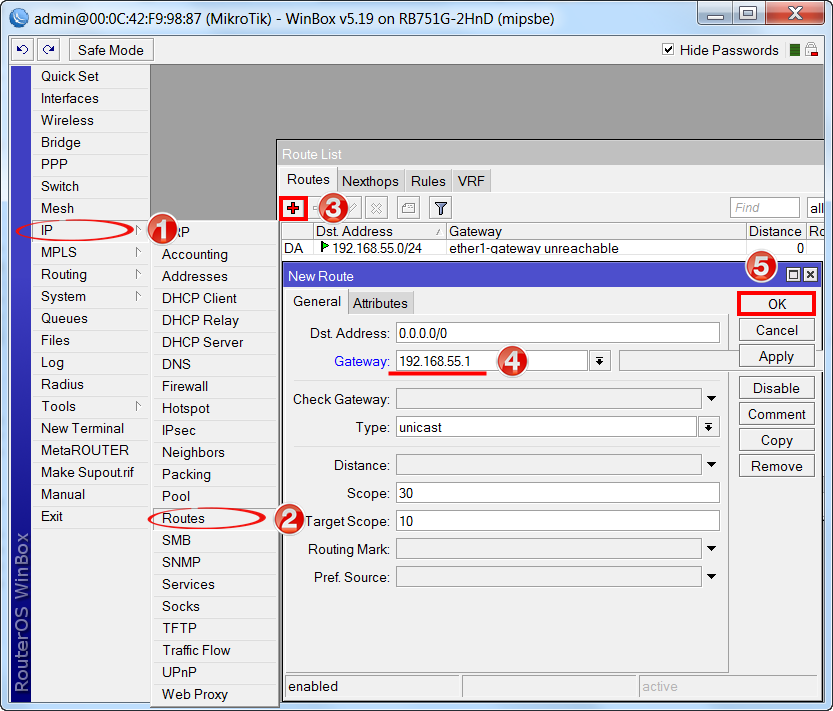Click the red plus add route button
The image size is (833, 711).
[x=292, y=208]
